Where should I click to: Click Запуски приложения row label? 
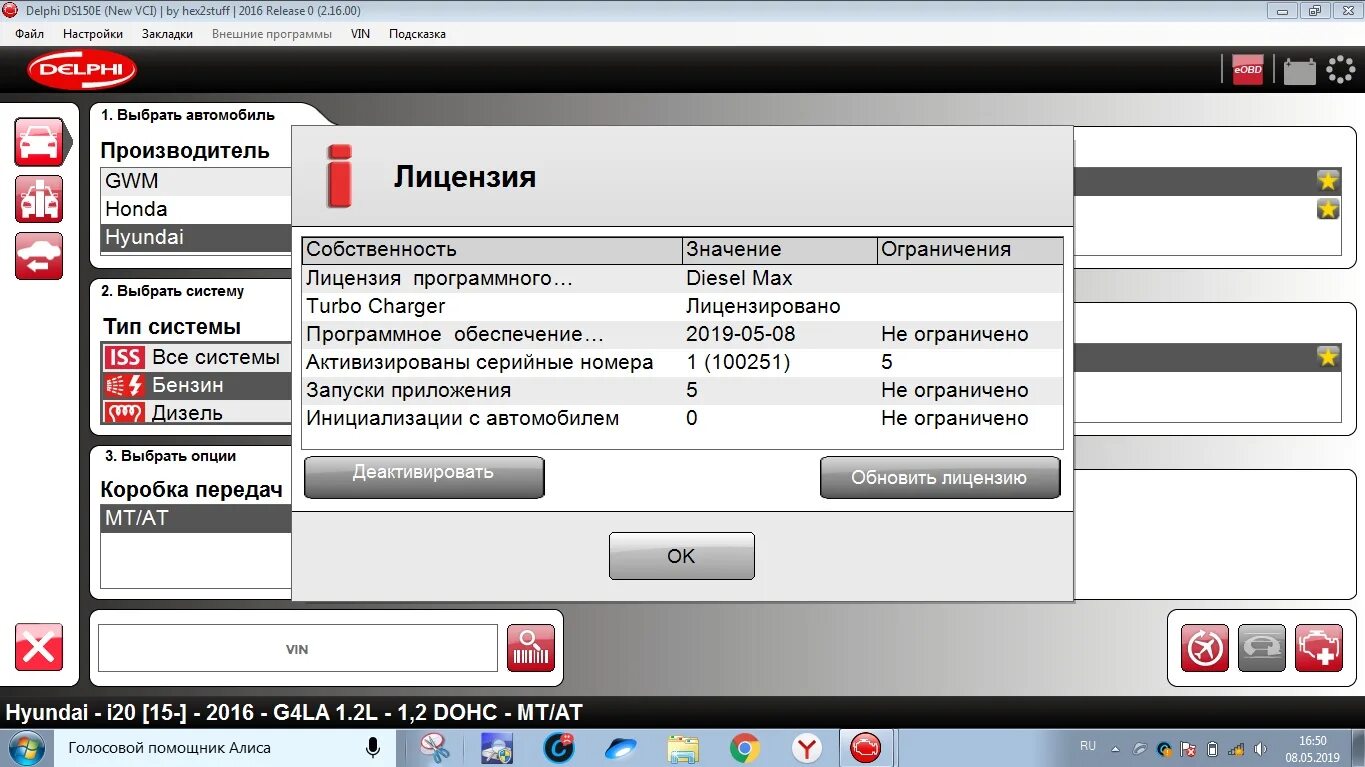408,390
